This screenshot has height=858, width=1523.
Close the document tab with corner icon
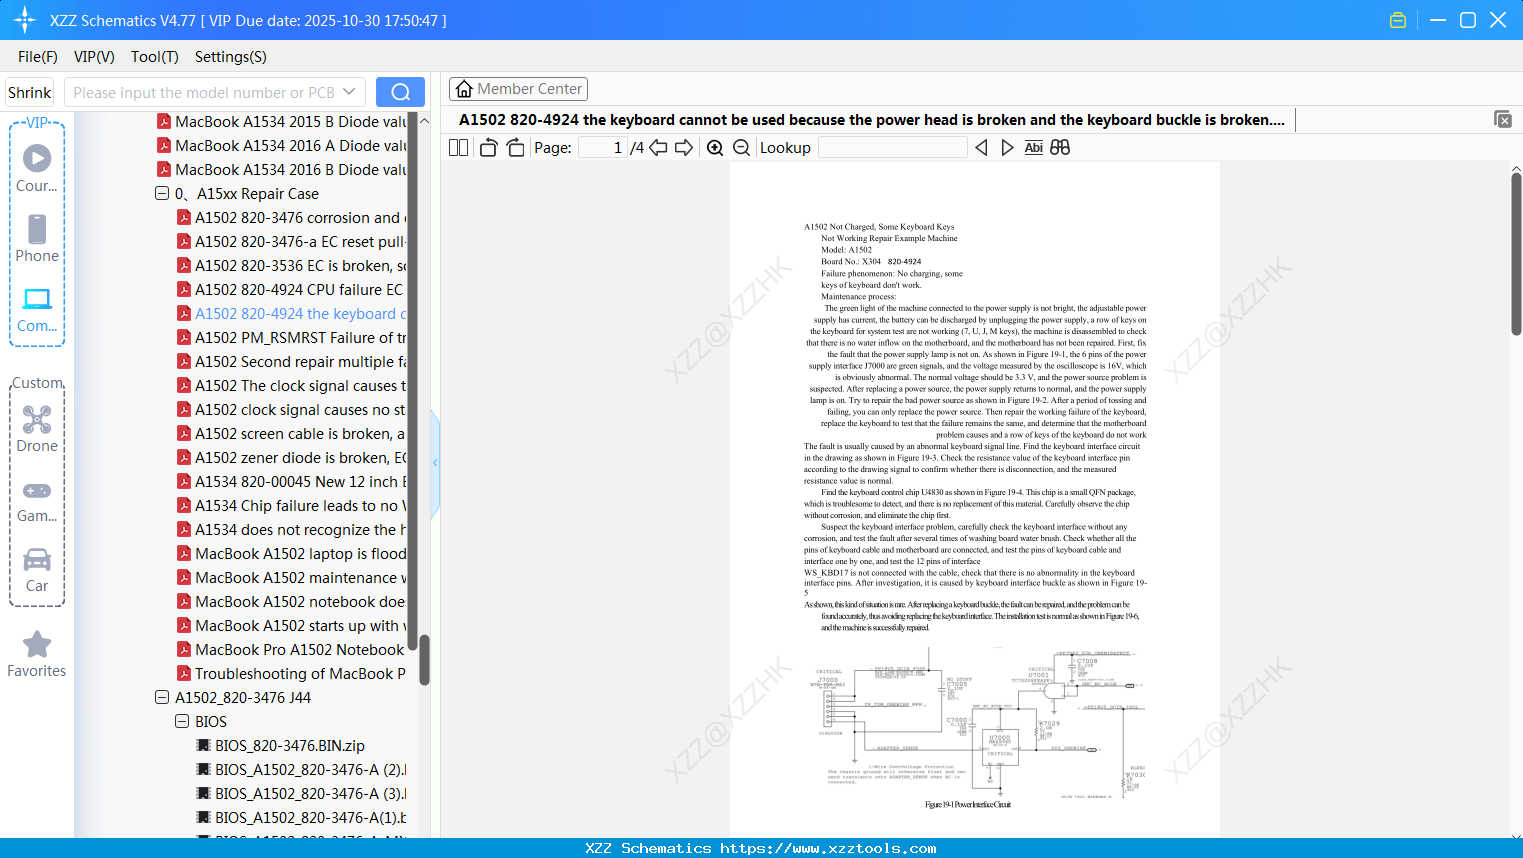1503,119
